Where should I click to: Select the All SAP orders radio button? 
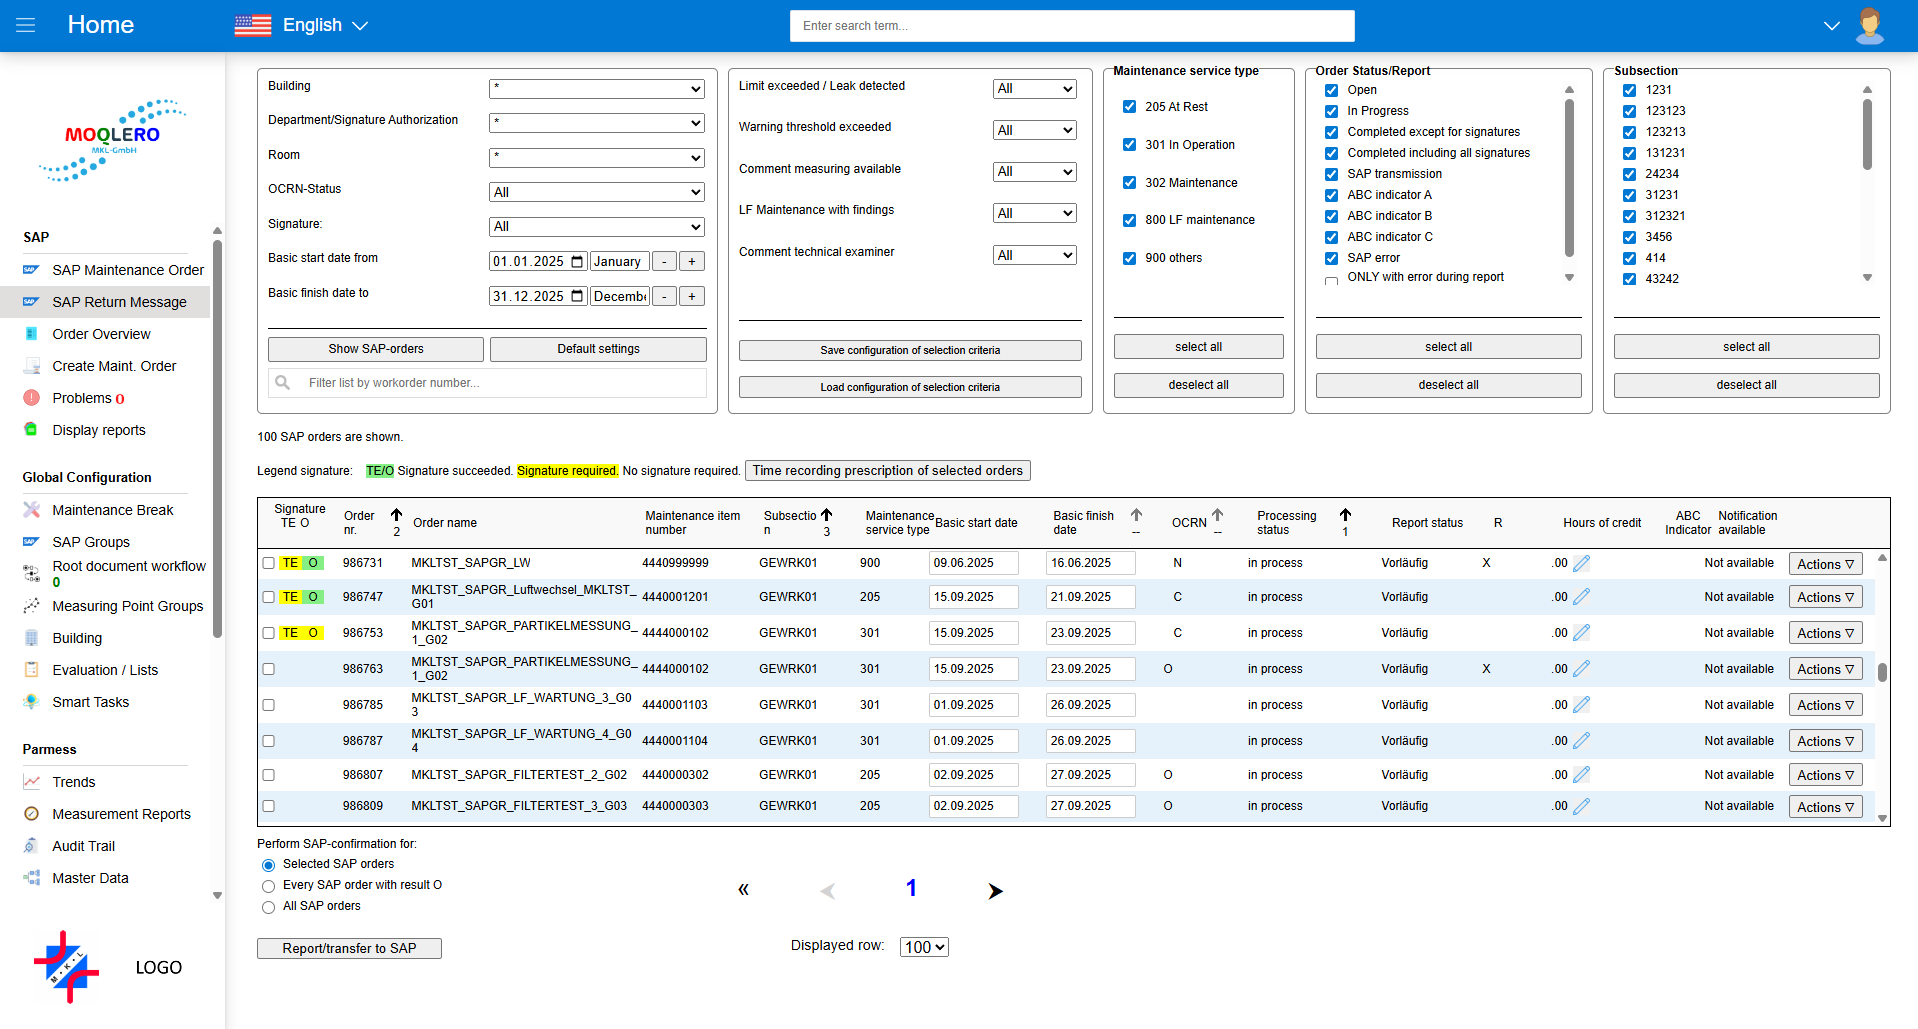pos(268,907)
